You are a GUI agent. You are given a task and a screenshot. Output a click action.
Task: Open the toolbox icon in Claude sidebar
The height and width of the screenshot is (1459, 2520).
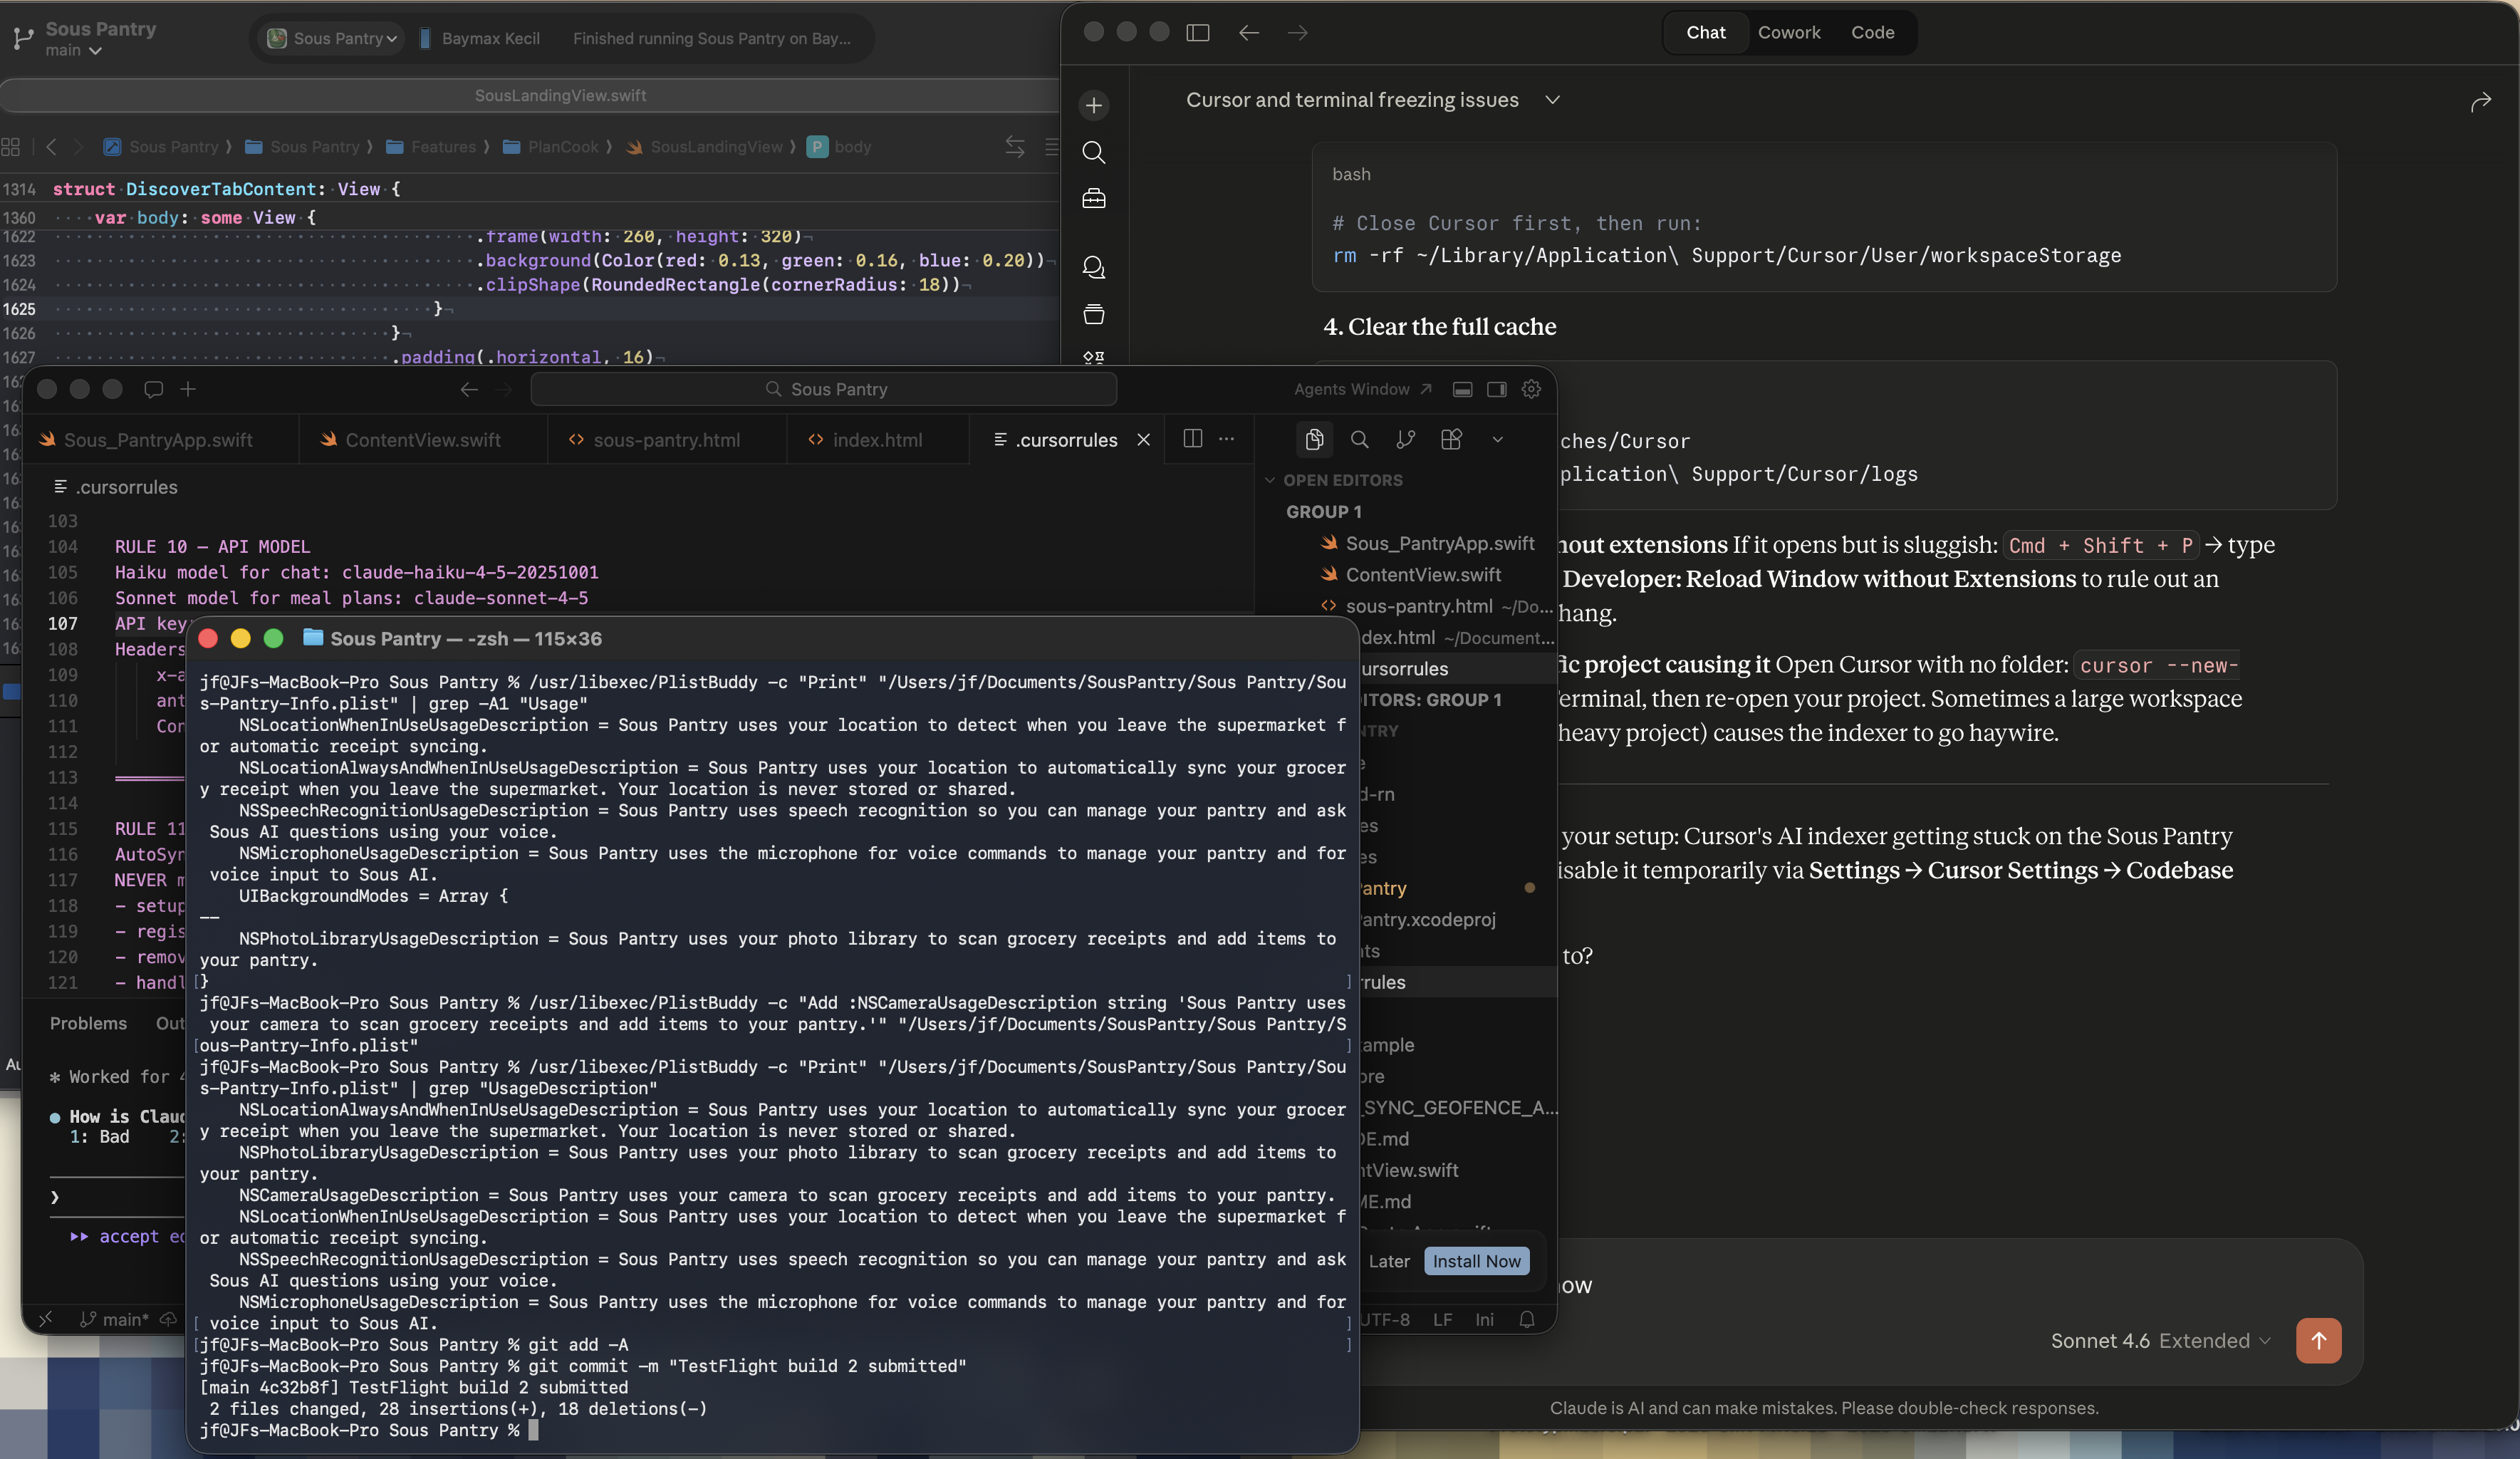coord(1094,198)
